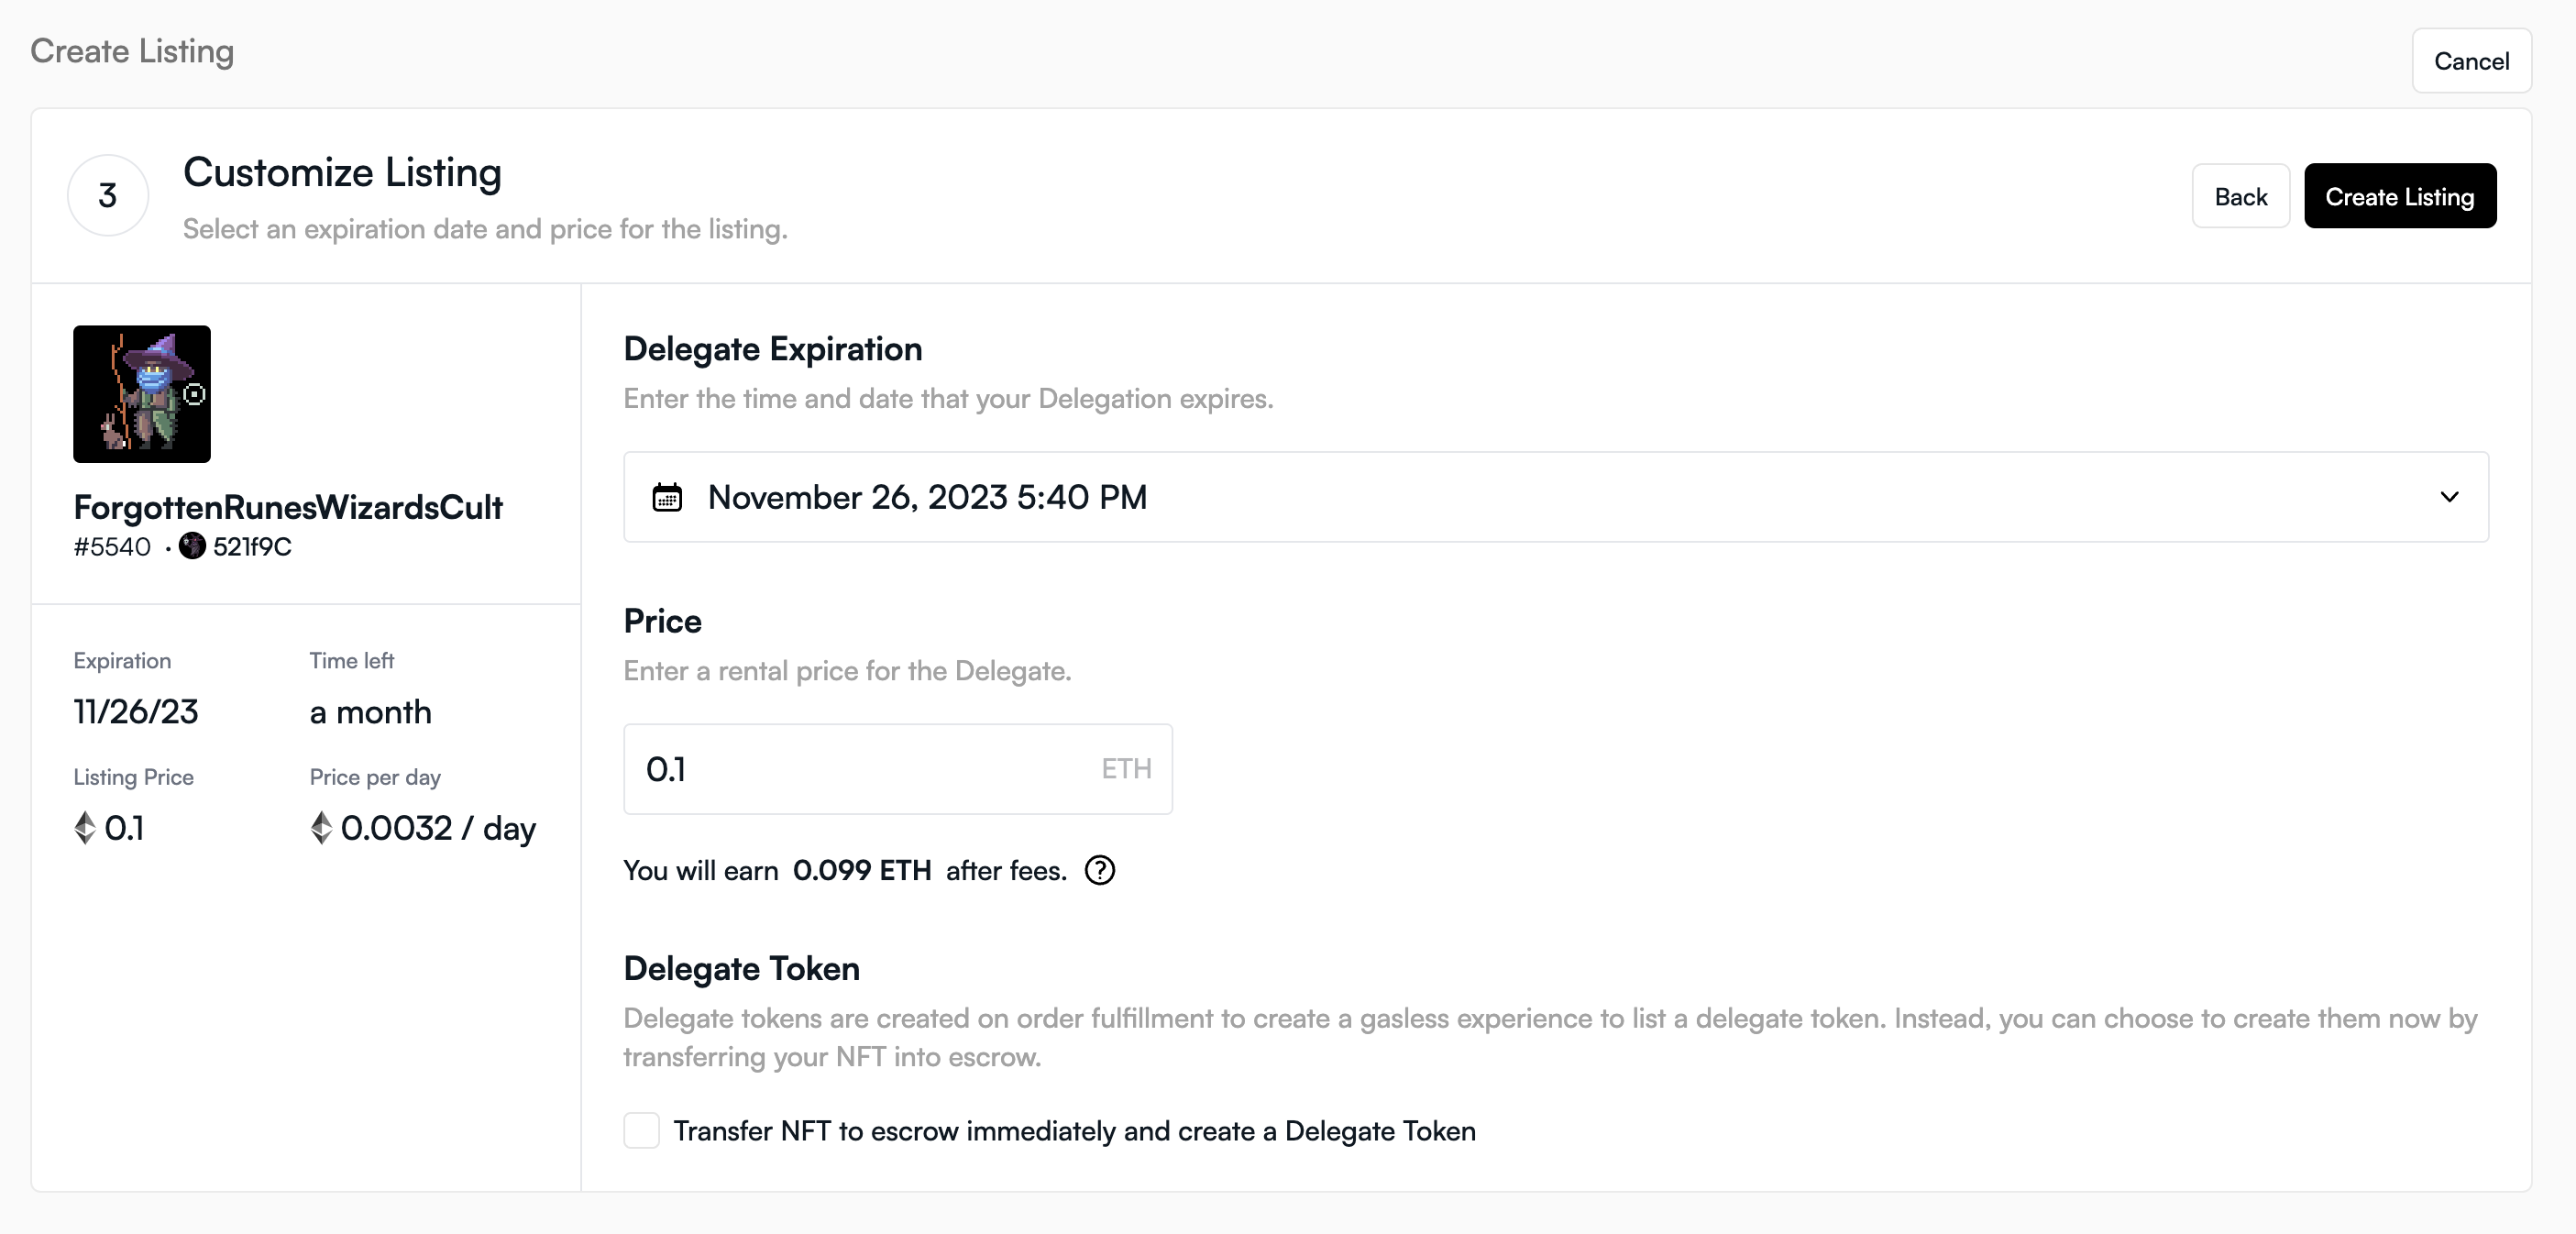Click the target badge on wizard thumbnail
This screenshot has width=2576, height=1234.
[195, 395]
